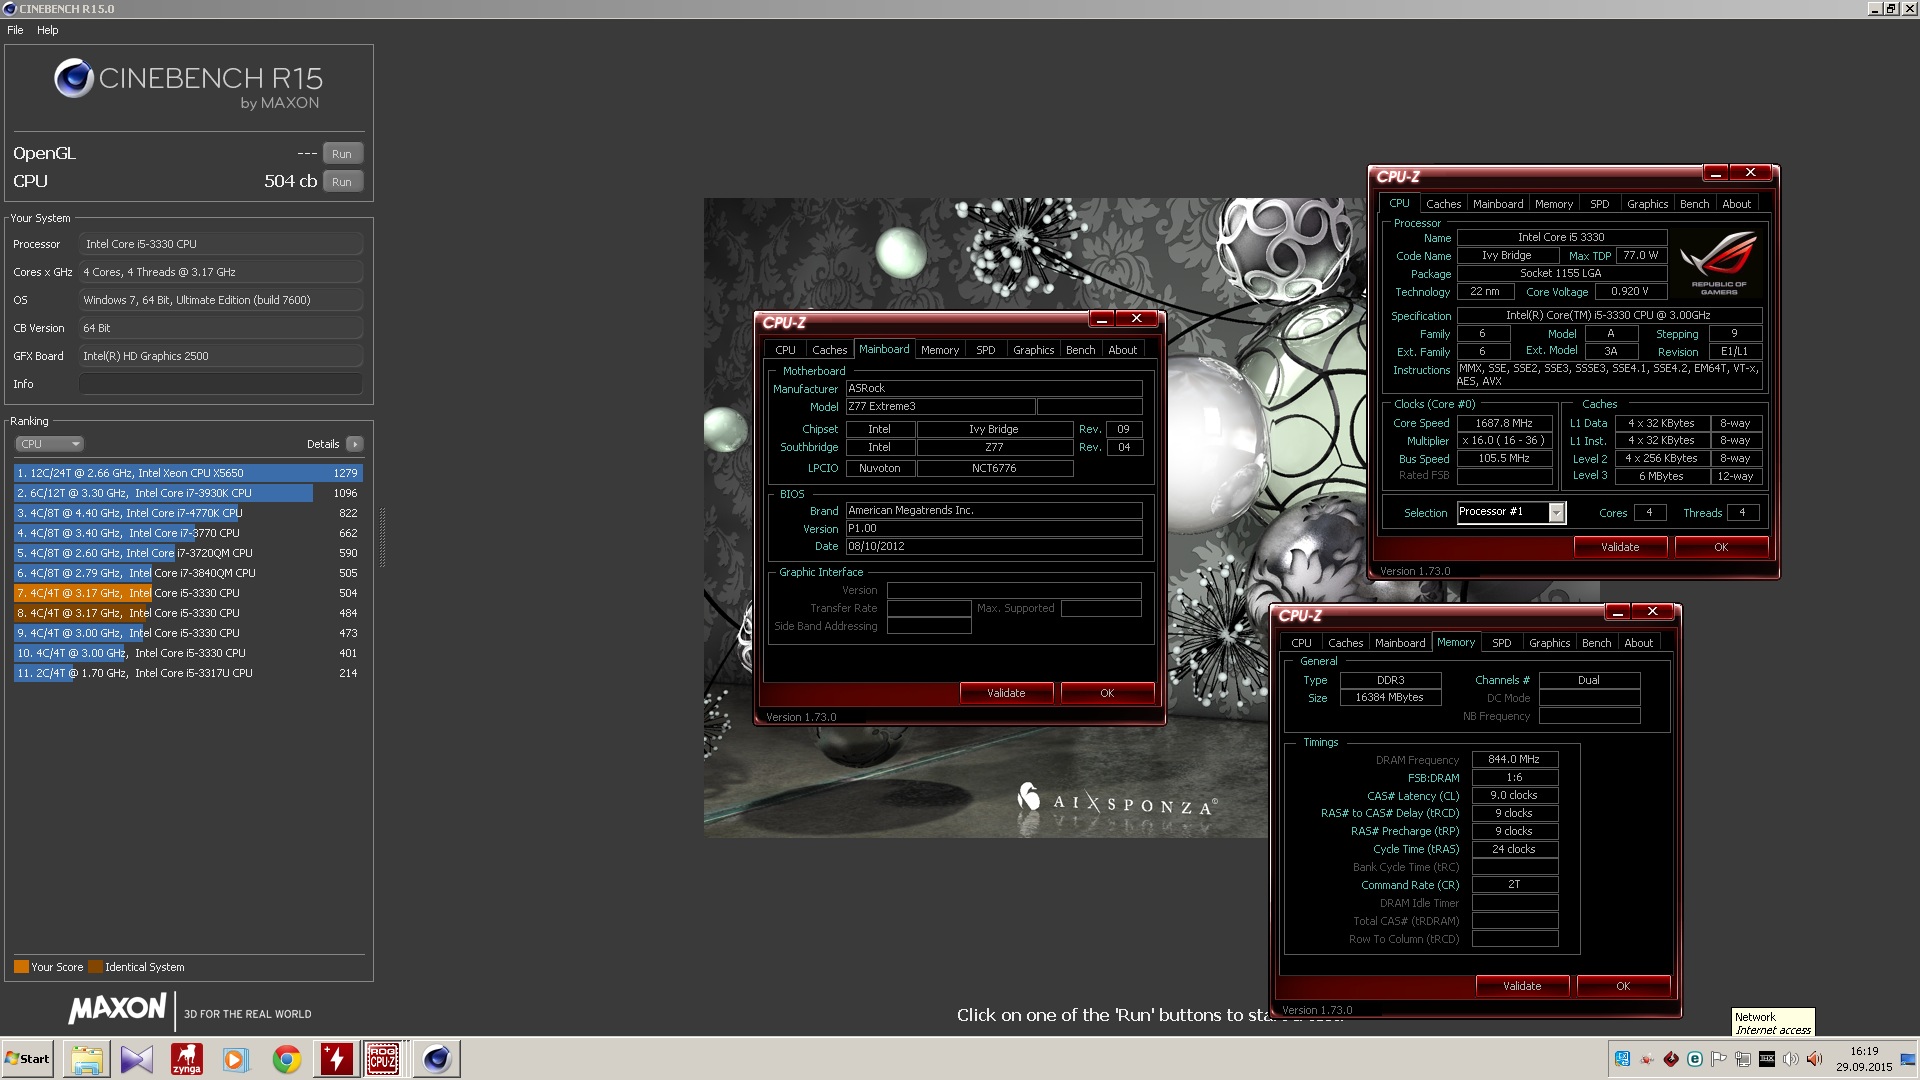Screen dimensions: 1920x1080
Task: Click the DRAM Frequency 844.0 MHz value
Action: click(1514, 760)
